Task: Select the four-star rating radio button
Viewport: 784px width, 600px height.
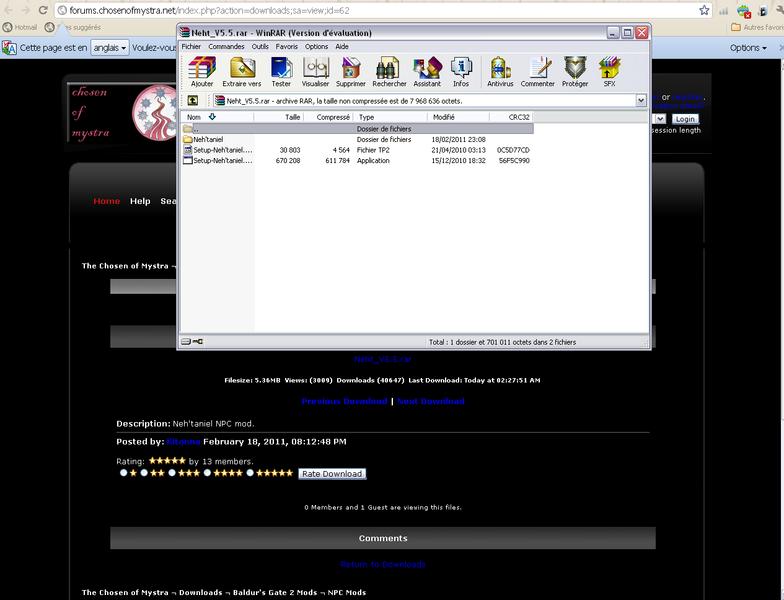Action: coord(207,472)
